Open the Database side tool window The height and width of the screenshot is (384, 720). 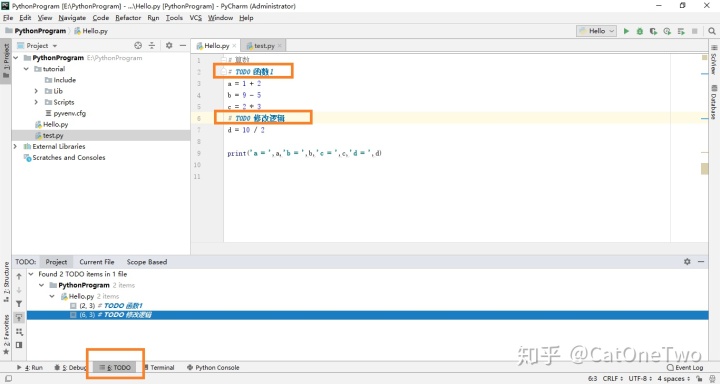click(714, 101)
